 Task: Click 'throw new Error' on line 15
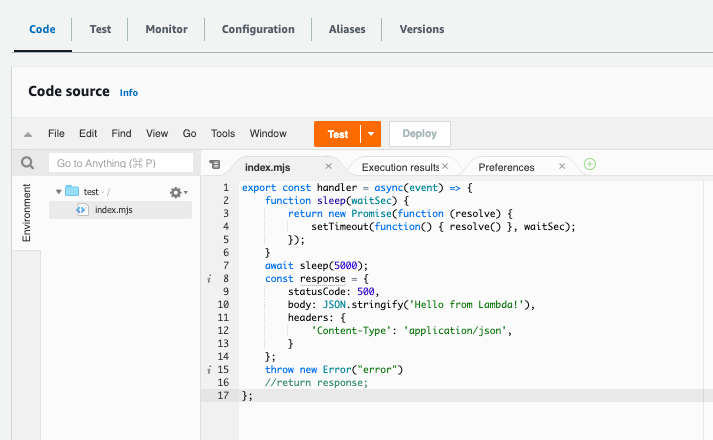pyautogui.click(x=308, y=370)
